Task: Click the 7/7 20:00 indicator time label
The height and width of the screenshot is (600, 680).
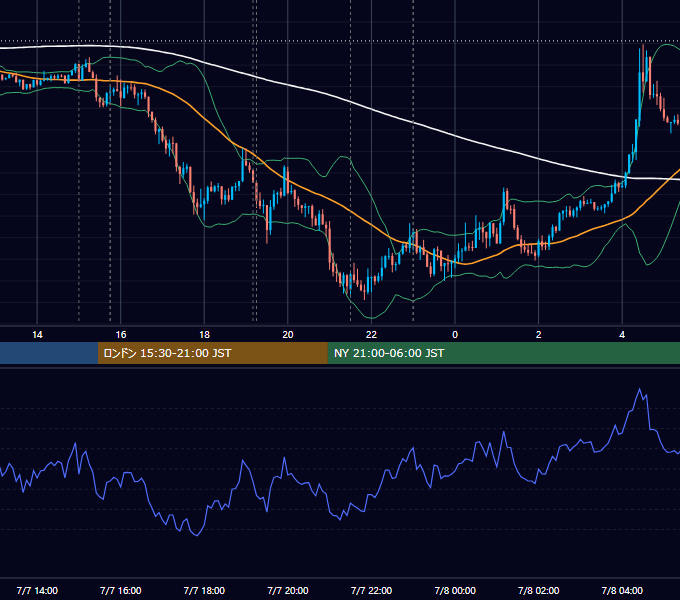Action: [288, 590]
